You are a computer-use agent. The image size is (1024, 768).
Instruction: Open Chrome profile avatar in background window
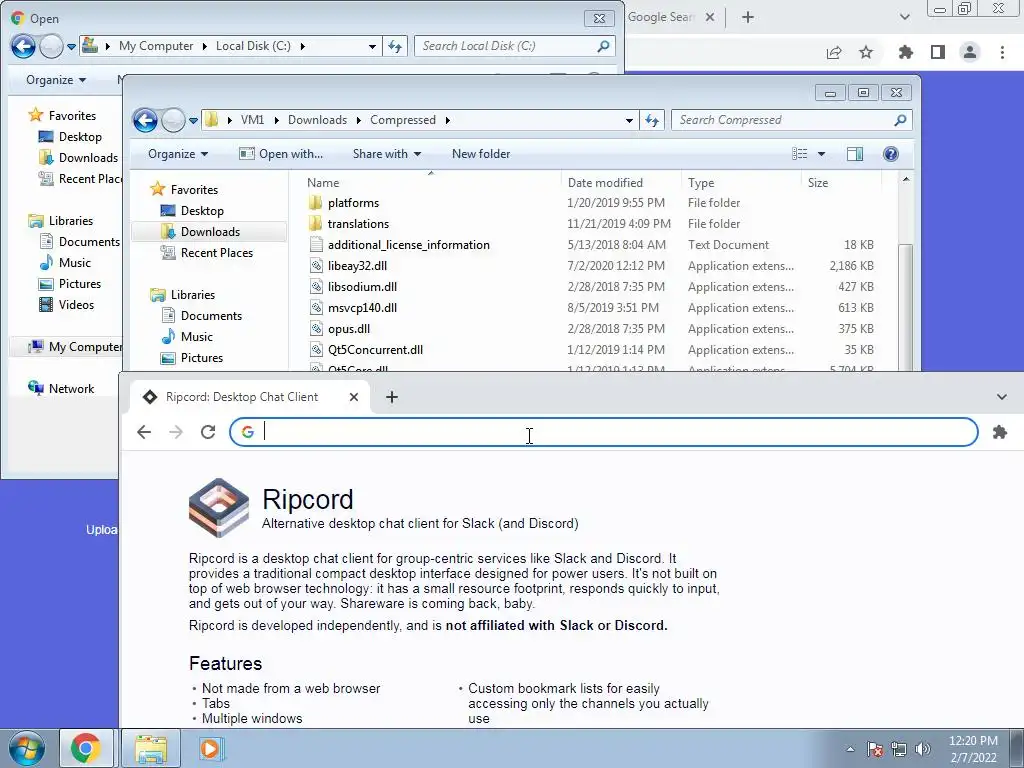coord(970,52)
